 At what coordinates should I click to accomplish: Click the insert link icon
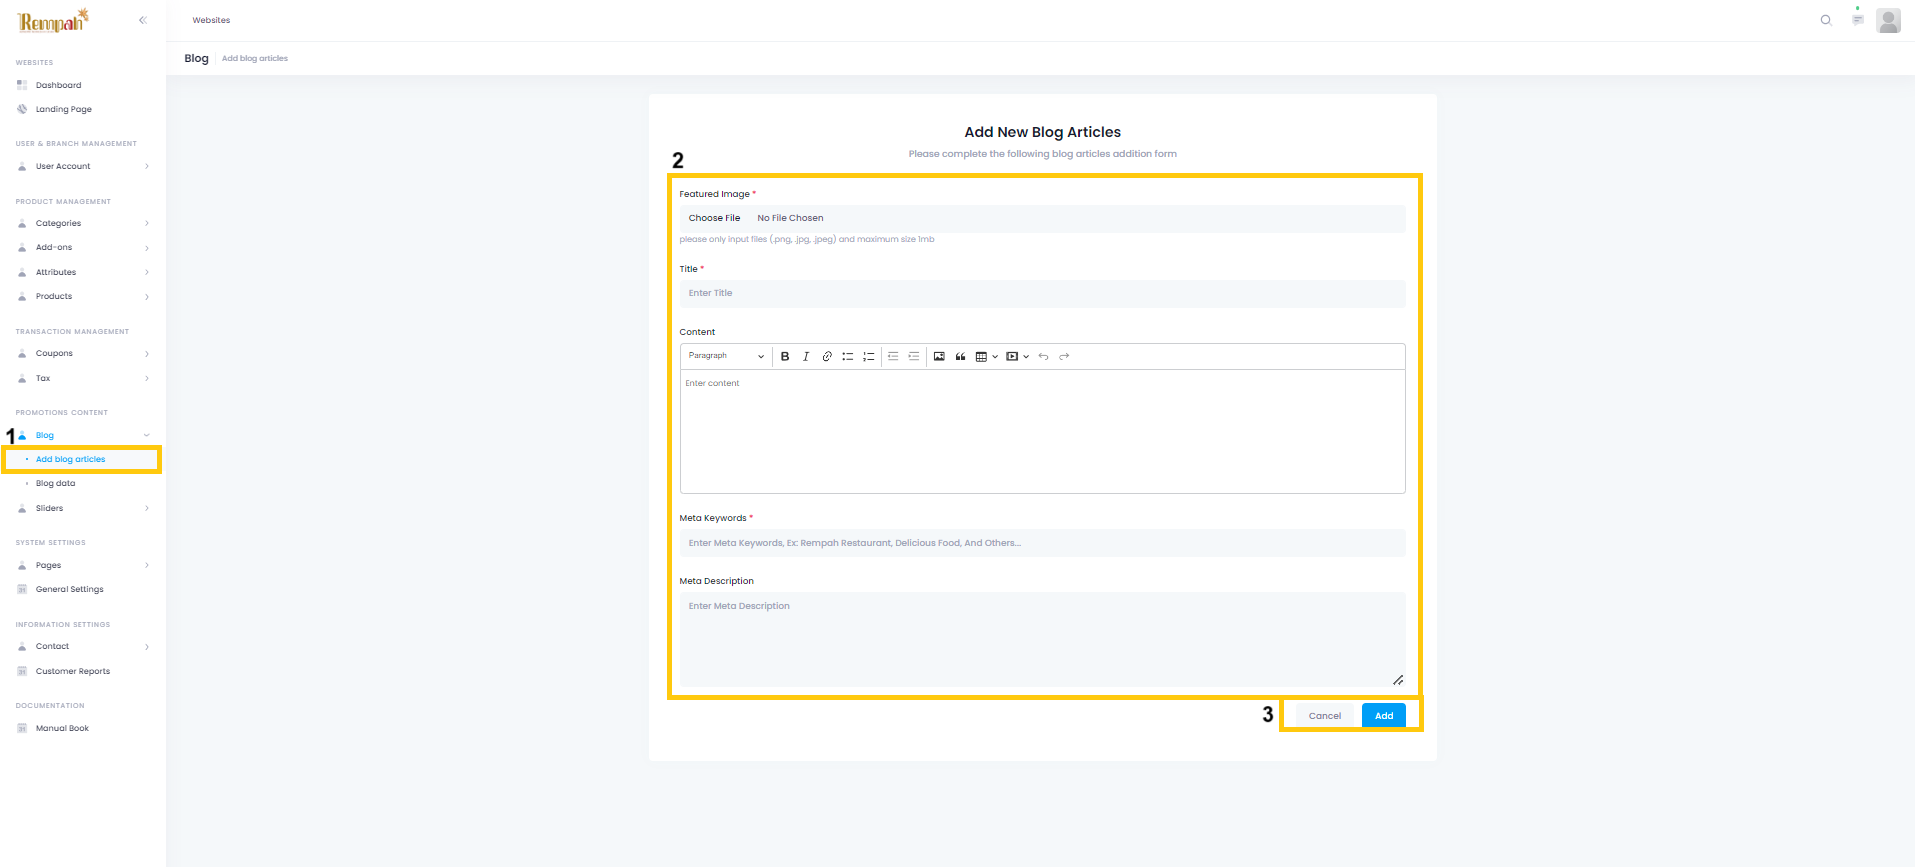pyautogui.click(x=827, y=357)
